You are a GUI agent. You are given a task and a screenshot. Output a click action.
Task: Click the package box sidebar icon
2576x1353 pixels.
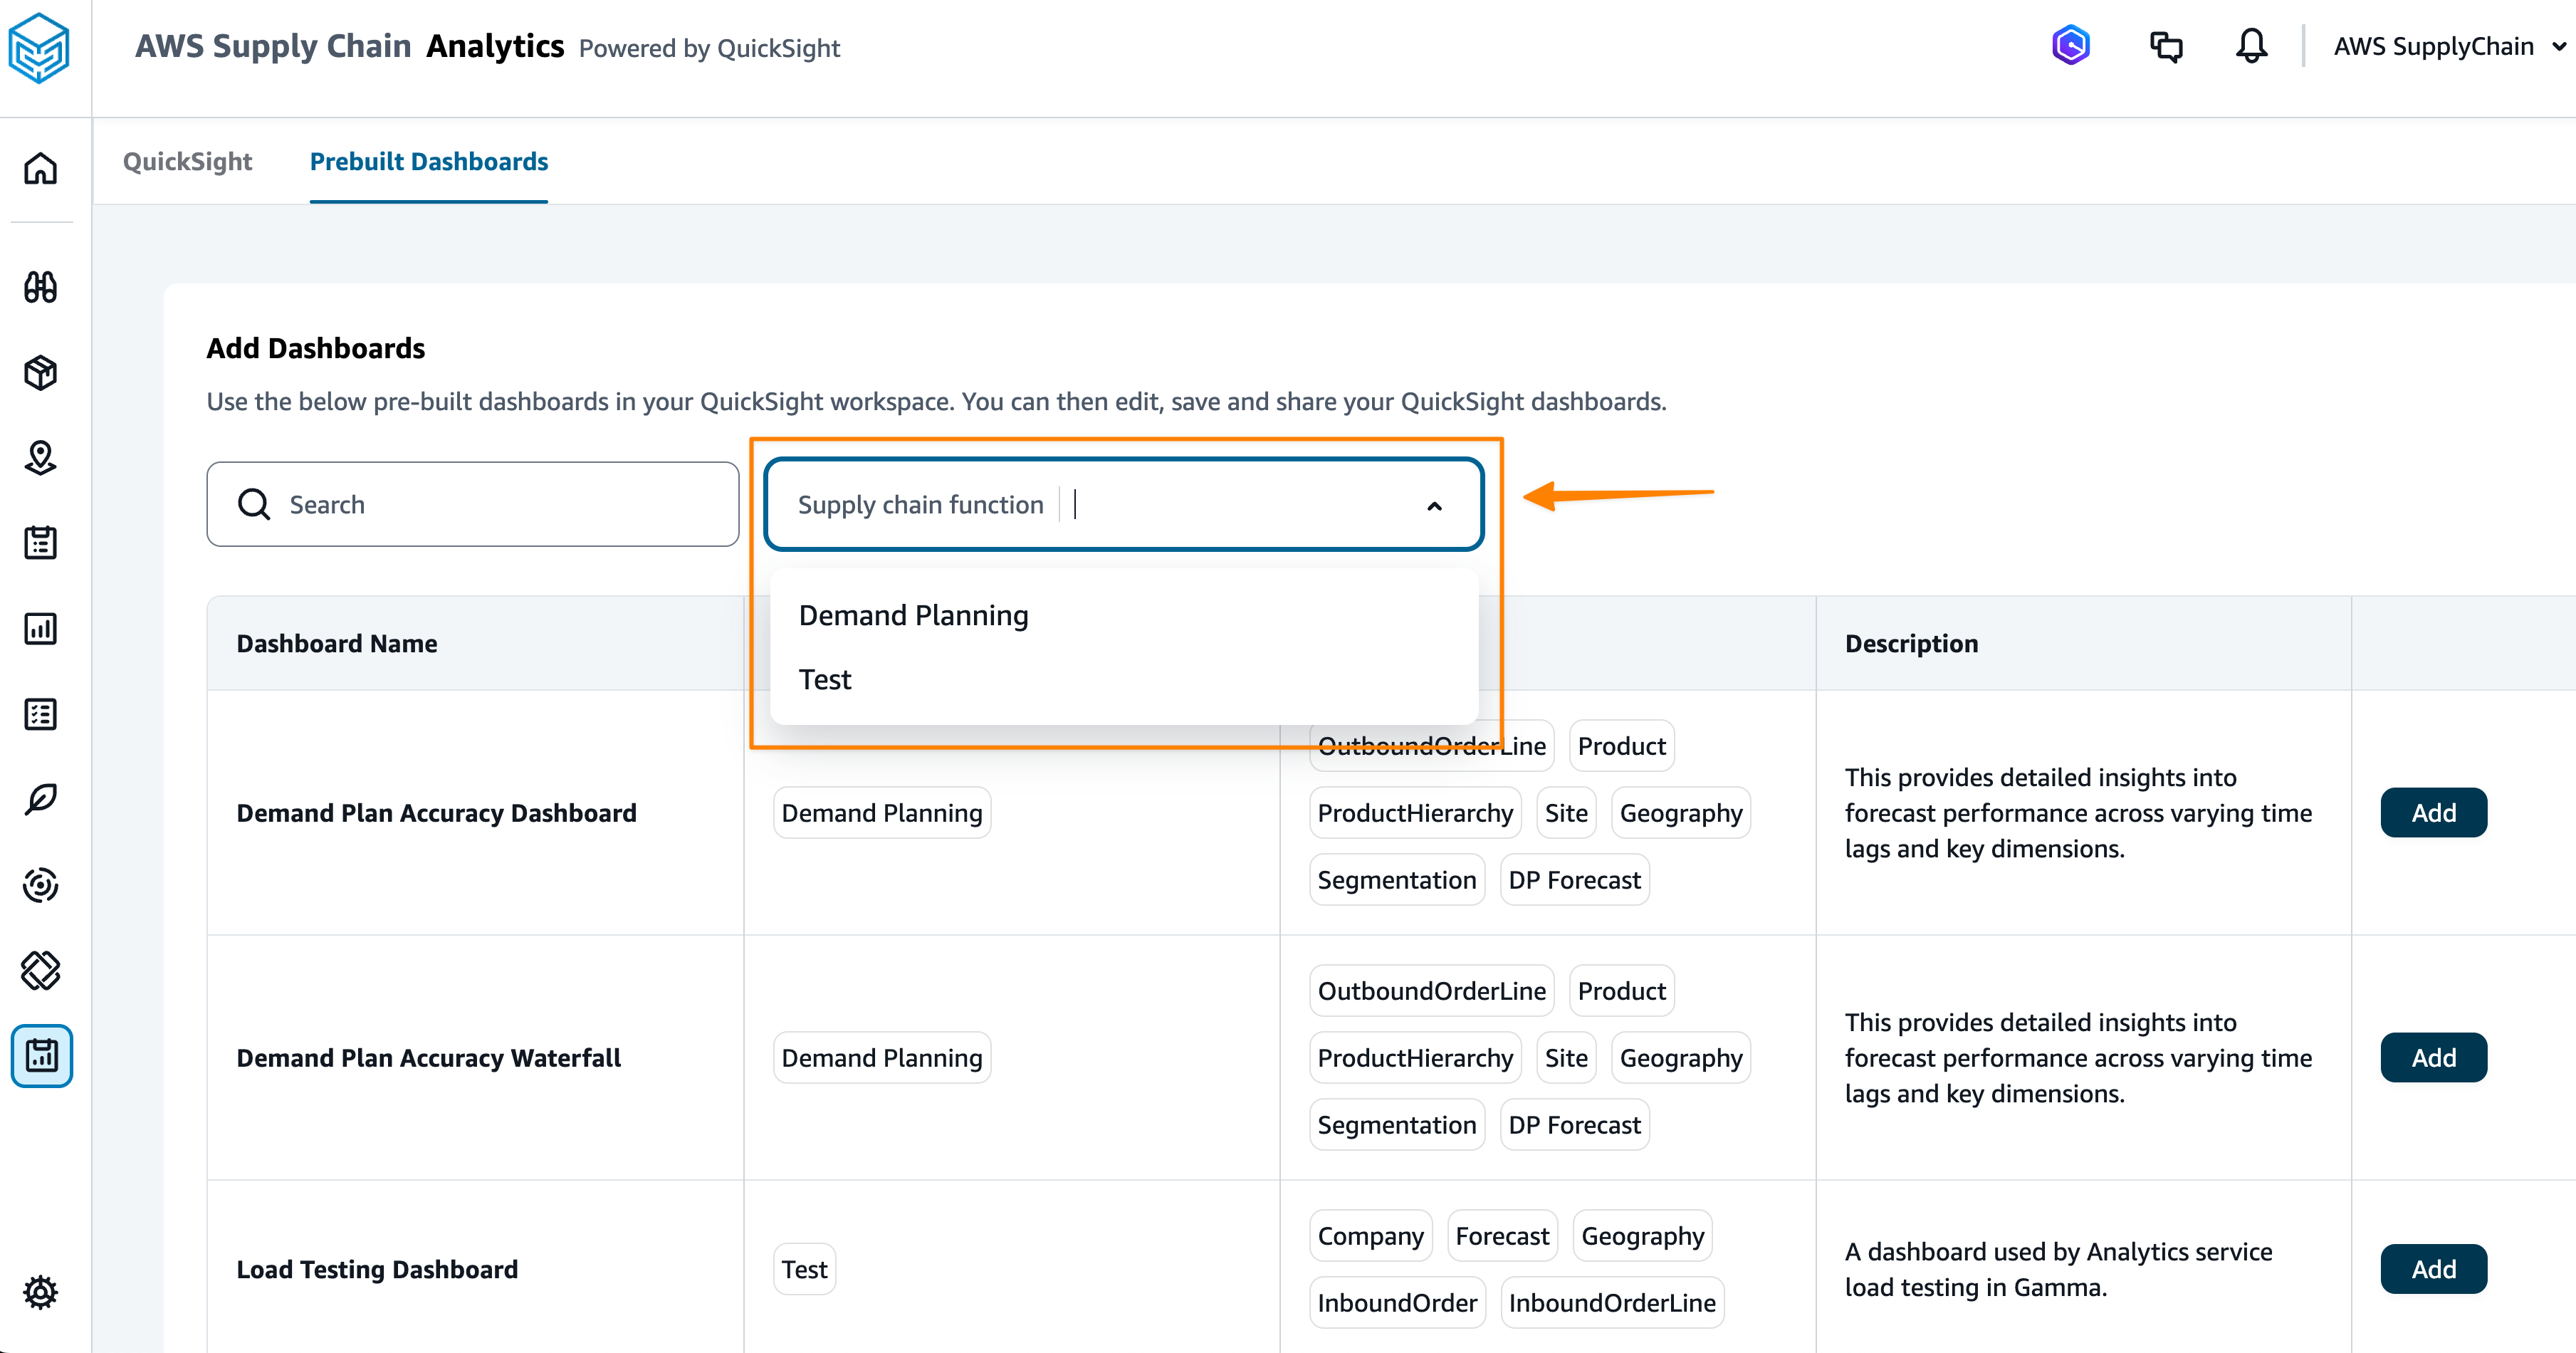(40, 372)
